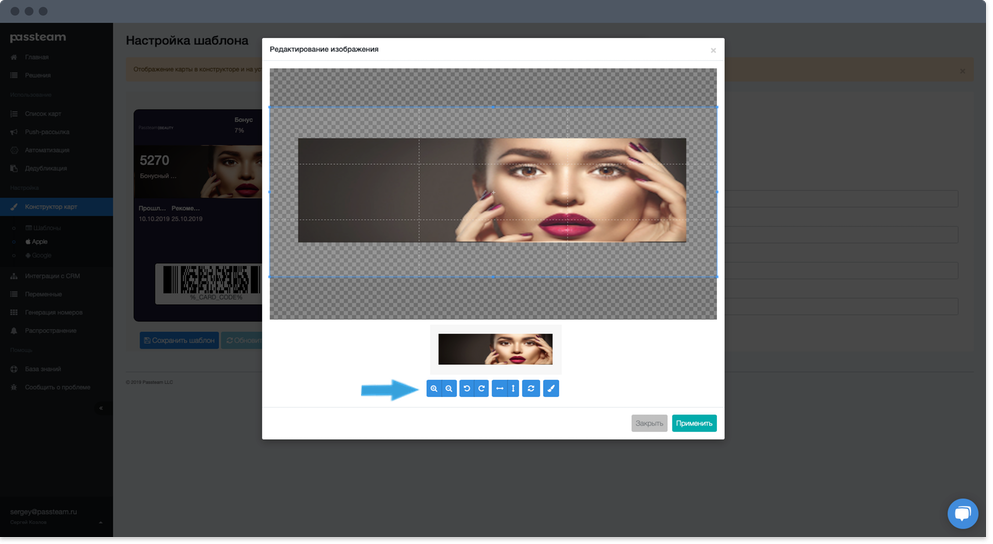Click the home icon next to Главная
The height and width of the screenshot is (544, 993).
pos(14,57)
